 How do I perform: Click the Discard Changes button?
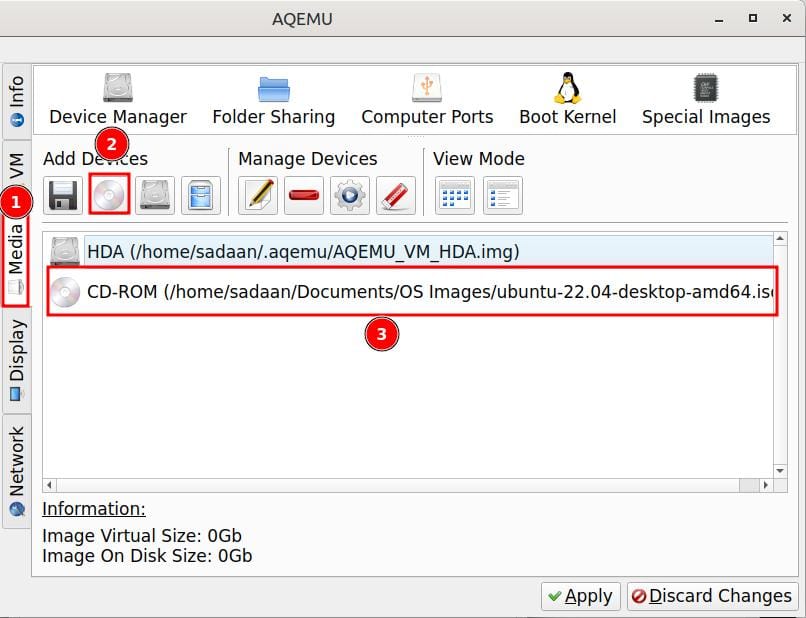(x=712, y=596)
